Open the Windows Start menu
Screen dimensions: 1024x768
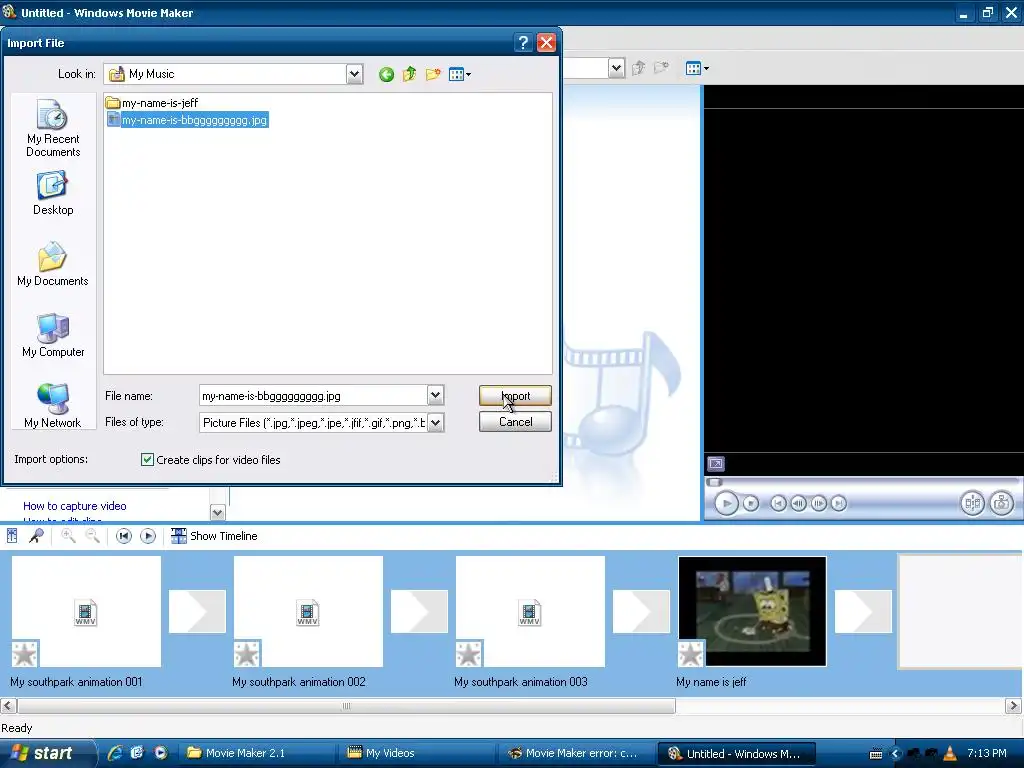[46, 754]
